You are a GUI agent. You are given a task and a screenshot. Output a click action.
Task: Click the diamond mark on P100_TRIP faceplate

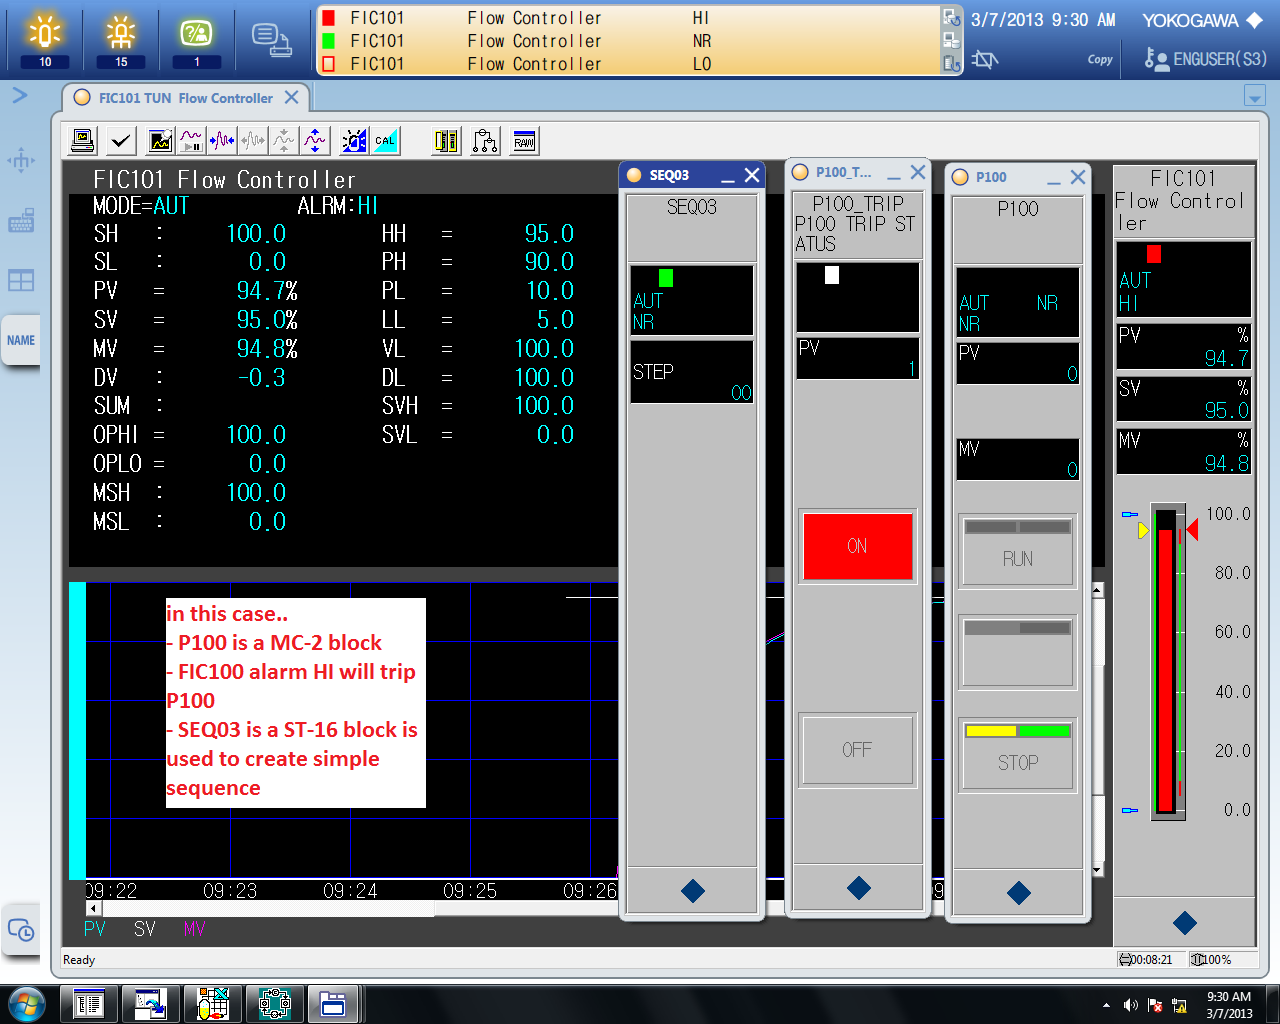pos(858,887)
